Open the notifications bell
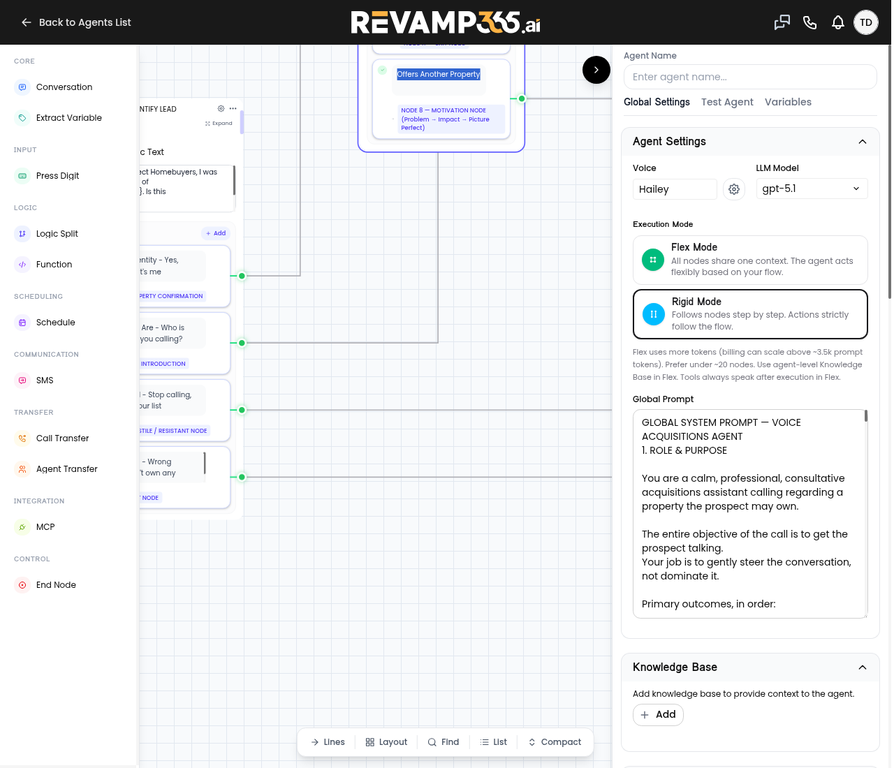This screenshot has height=768, width=894. 838,23
